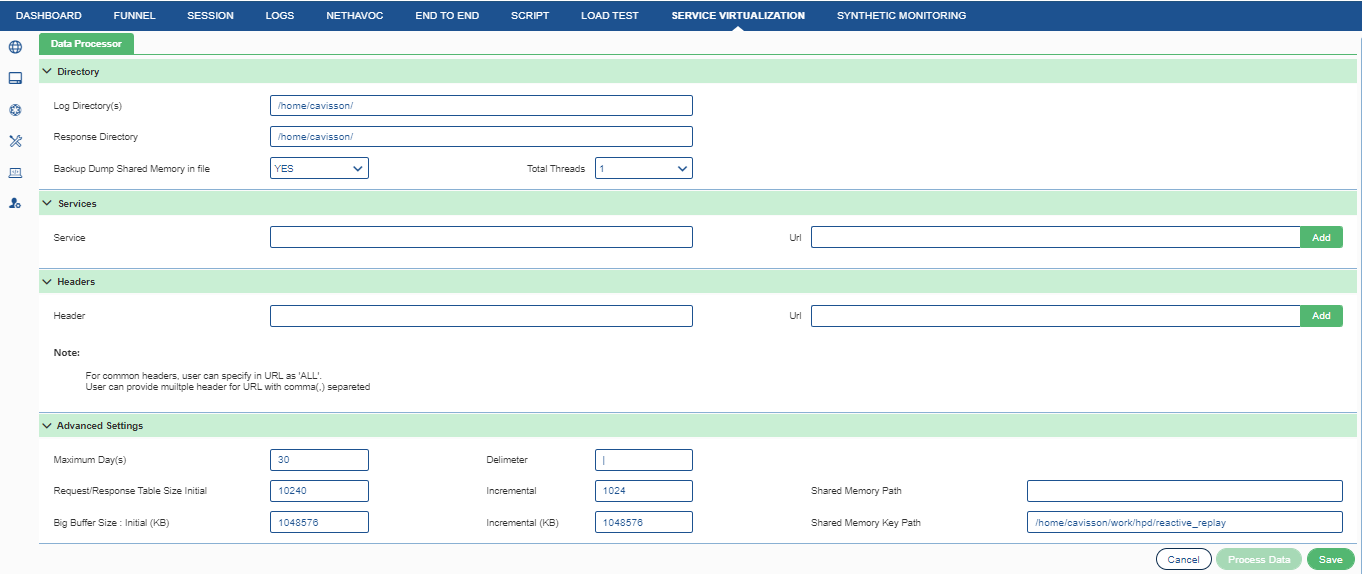
Task: Focus the Log Directory(s) input field
Action: point(481,106)
